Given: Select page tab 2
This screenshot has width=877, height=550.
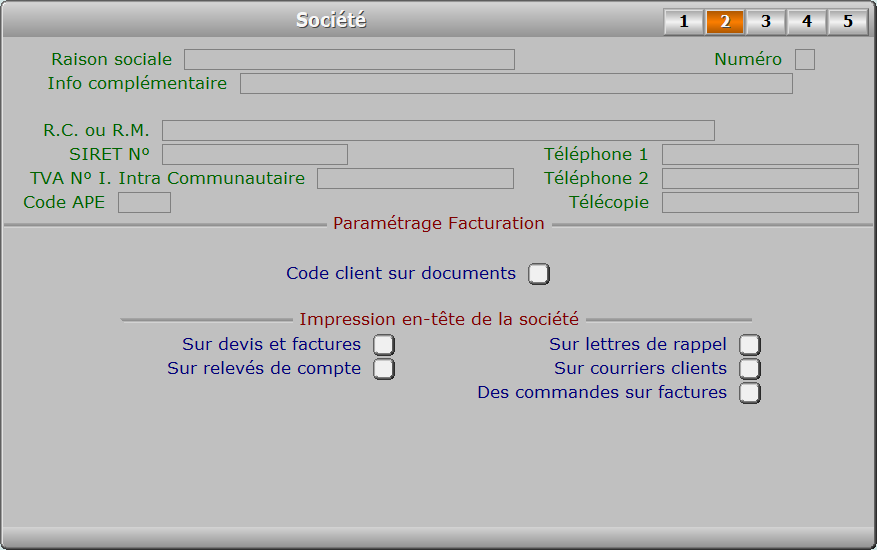Looking at the screenshot, I should (725, 22).
